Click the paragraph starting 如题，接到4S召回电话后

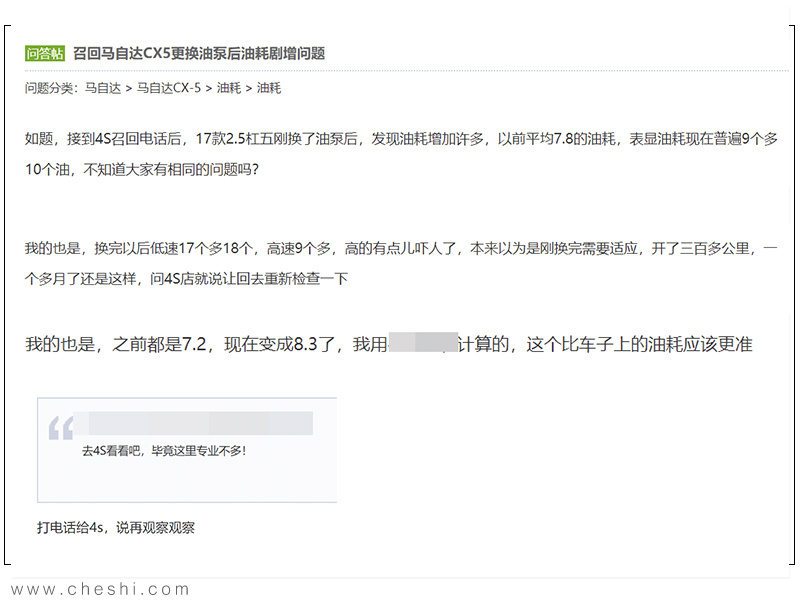[x=401, y=154]
